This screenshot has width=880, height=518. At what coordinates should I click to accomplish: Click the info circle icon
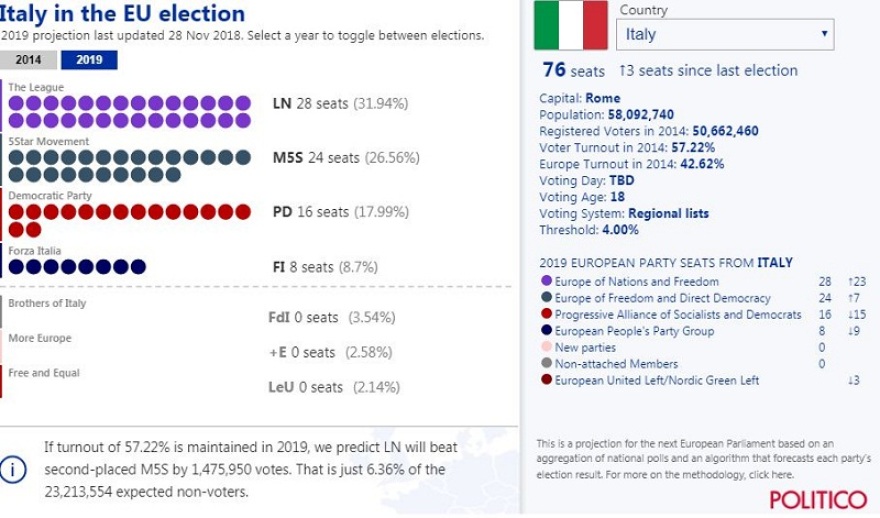pos(14,470)
